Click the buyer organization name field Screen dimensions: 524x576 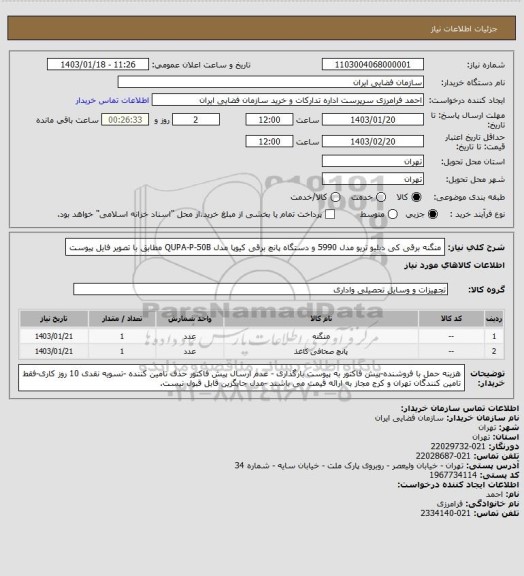point(270,82)
